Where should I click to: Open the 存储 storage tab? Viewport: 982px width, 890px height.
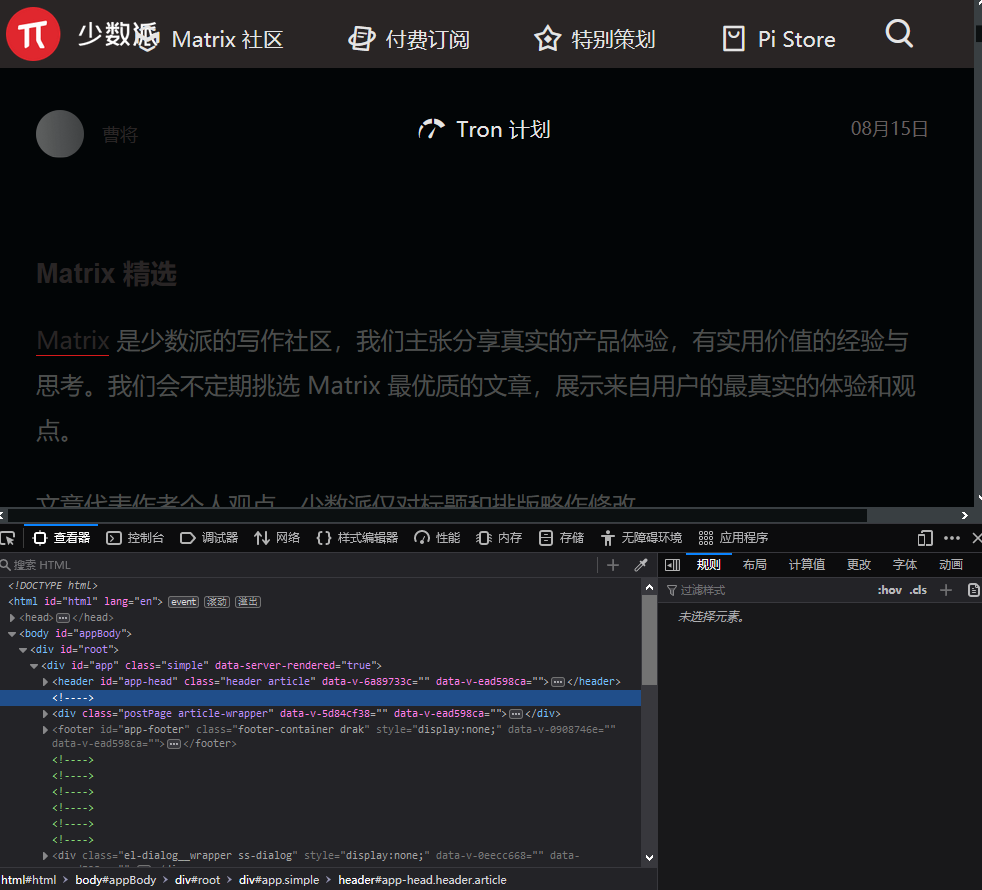tap(562, 538)
